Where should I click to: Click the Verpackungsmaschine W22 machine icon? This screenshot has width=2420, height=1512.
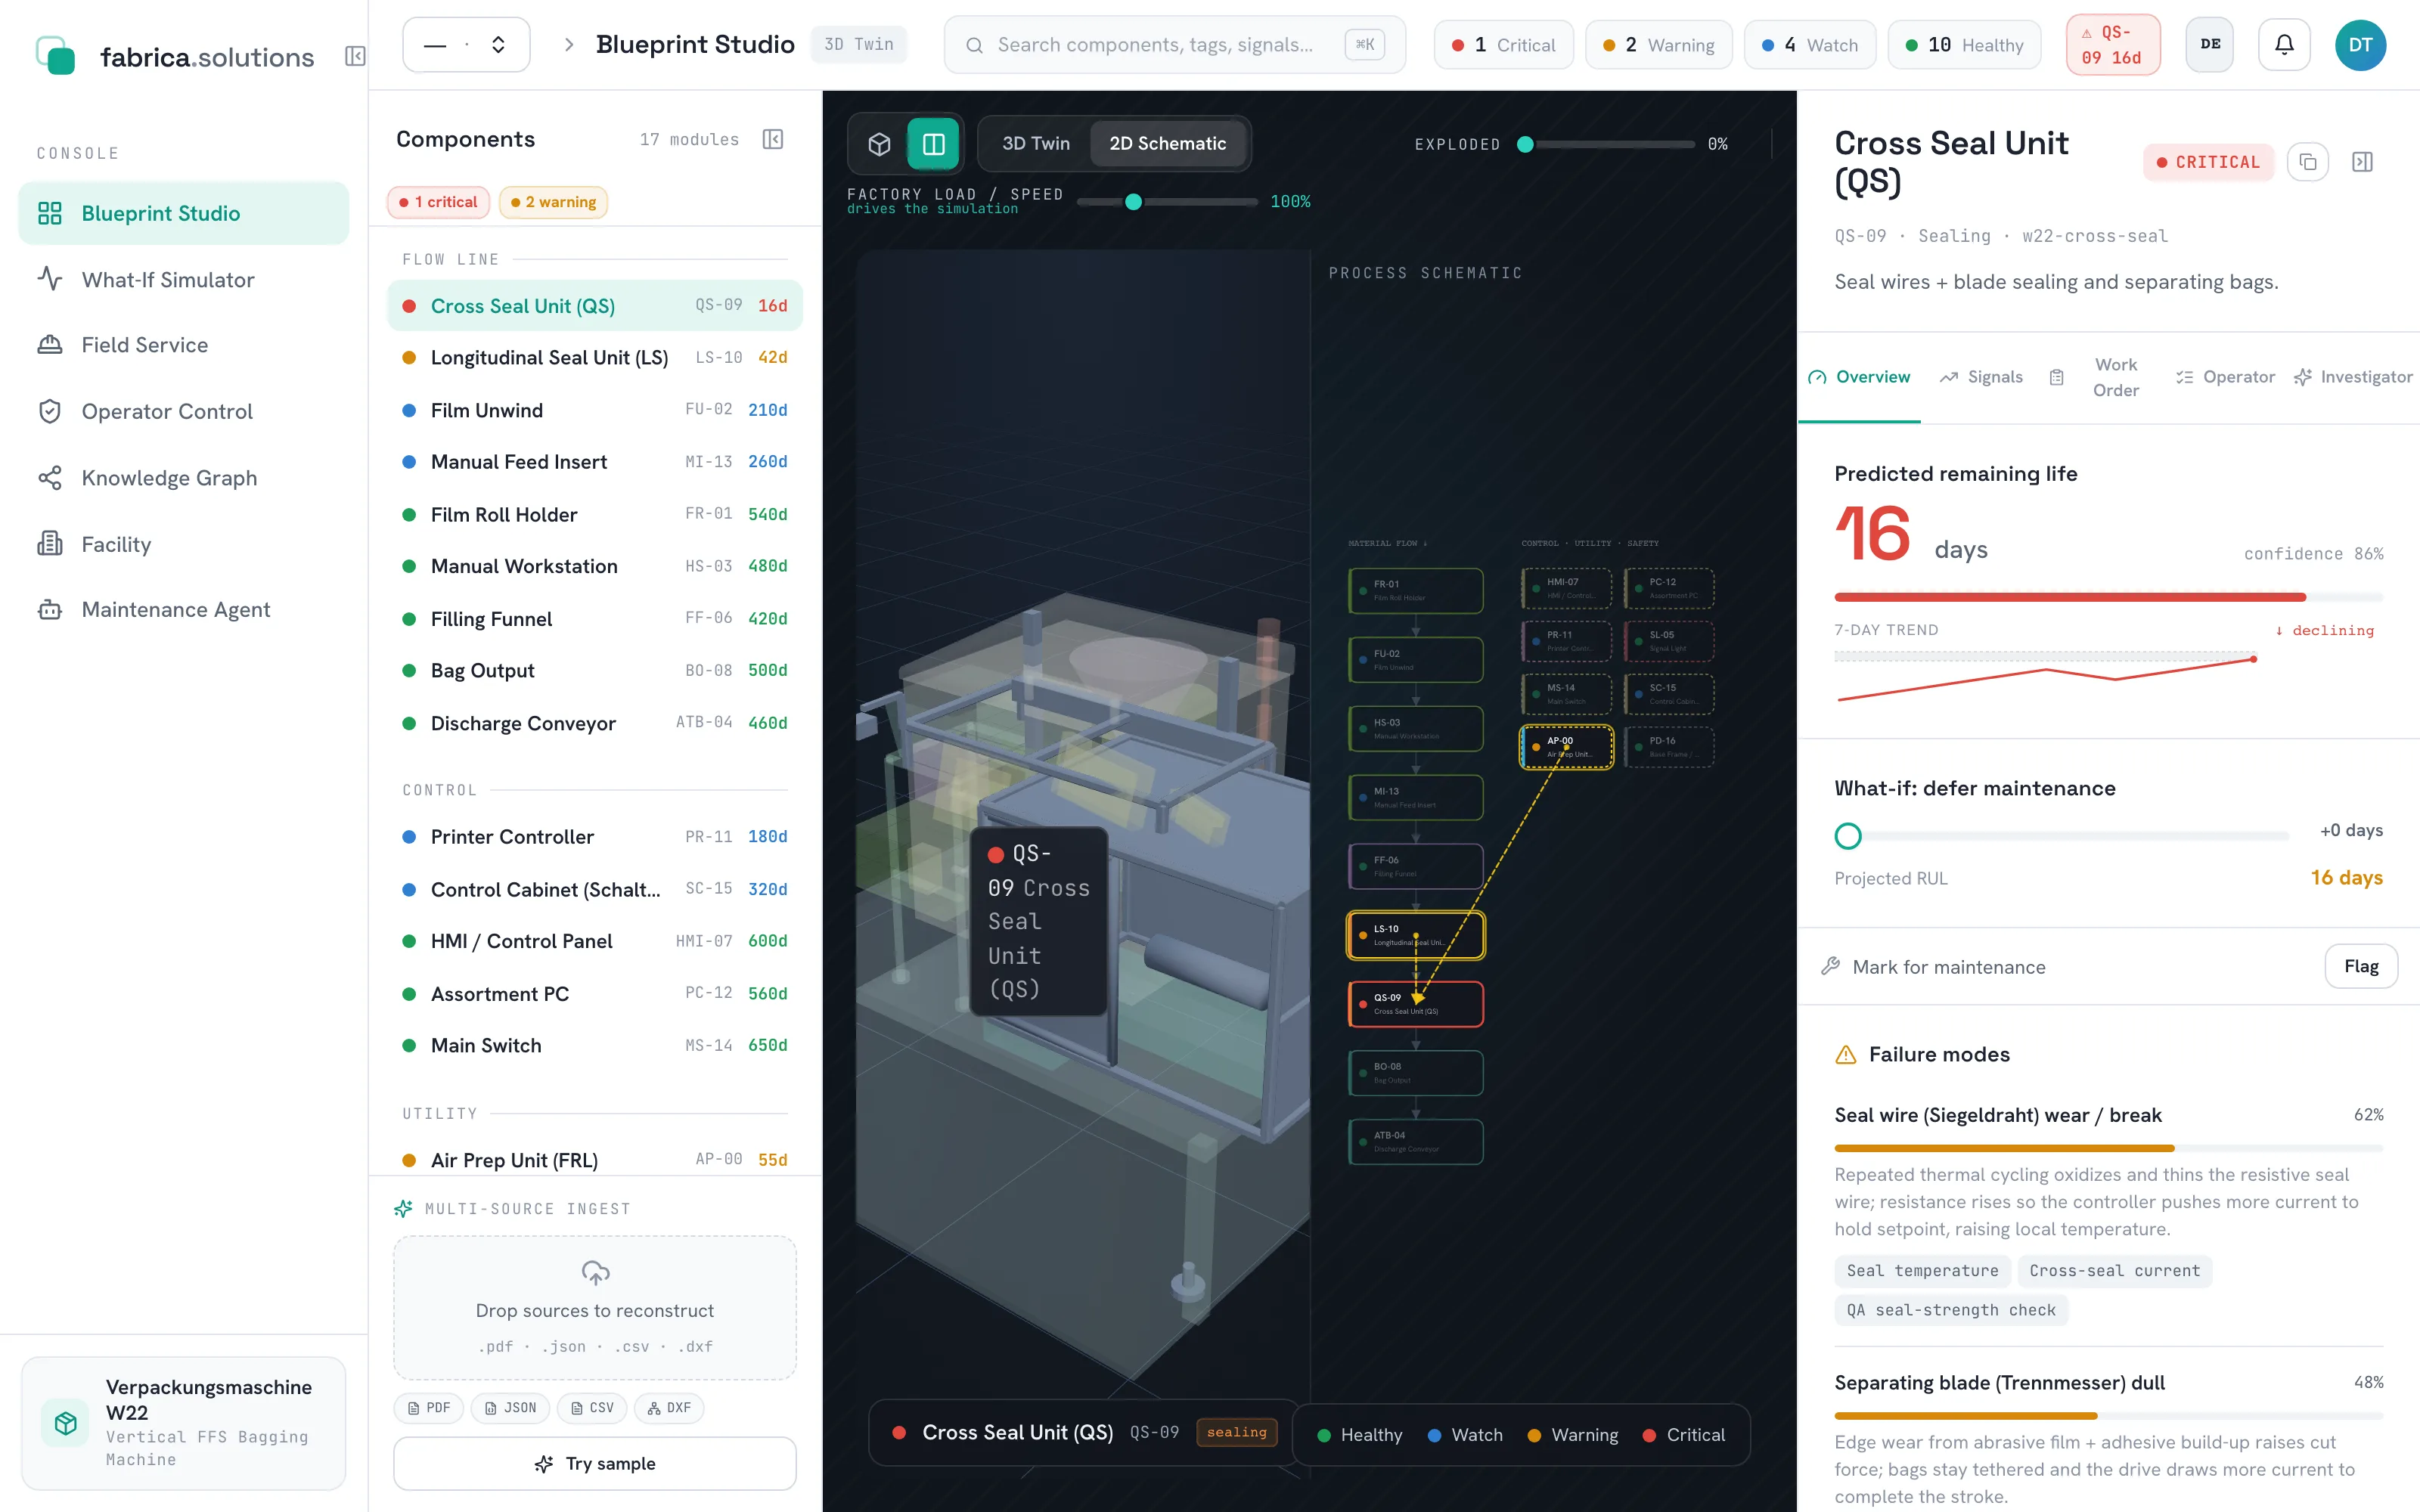[66, 1423]
